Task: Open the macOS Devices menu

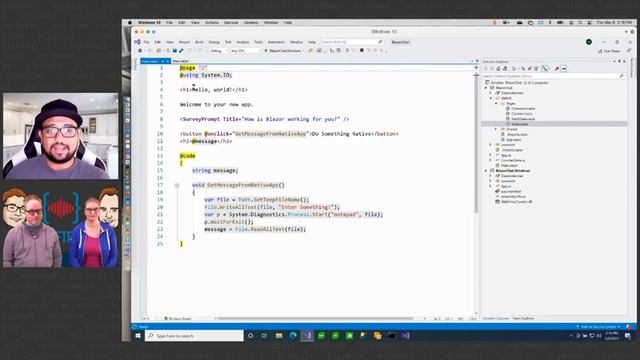Action: pos(231,23)
